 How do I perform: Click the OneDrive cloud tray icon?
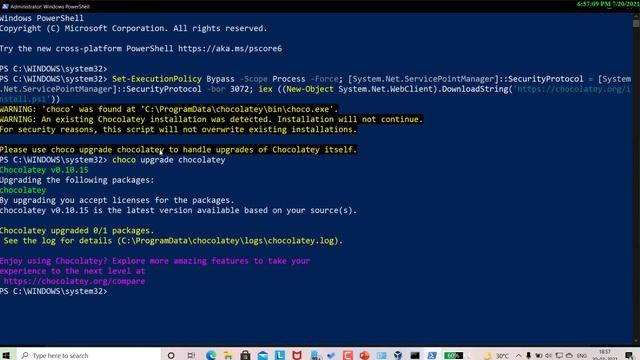point(569,356)
